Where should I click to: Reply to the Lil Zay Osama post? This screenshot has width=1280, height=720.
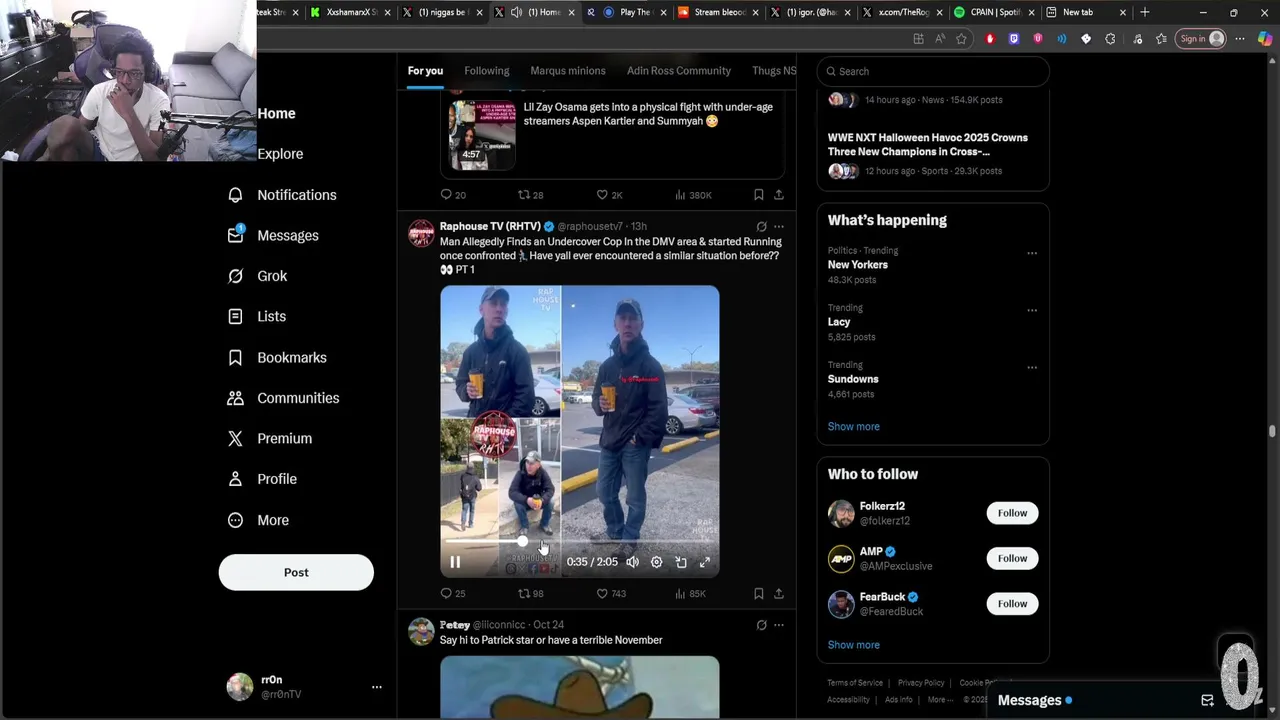pos(453,195)
